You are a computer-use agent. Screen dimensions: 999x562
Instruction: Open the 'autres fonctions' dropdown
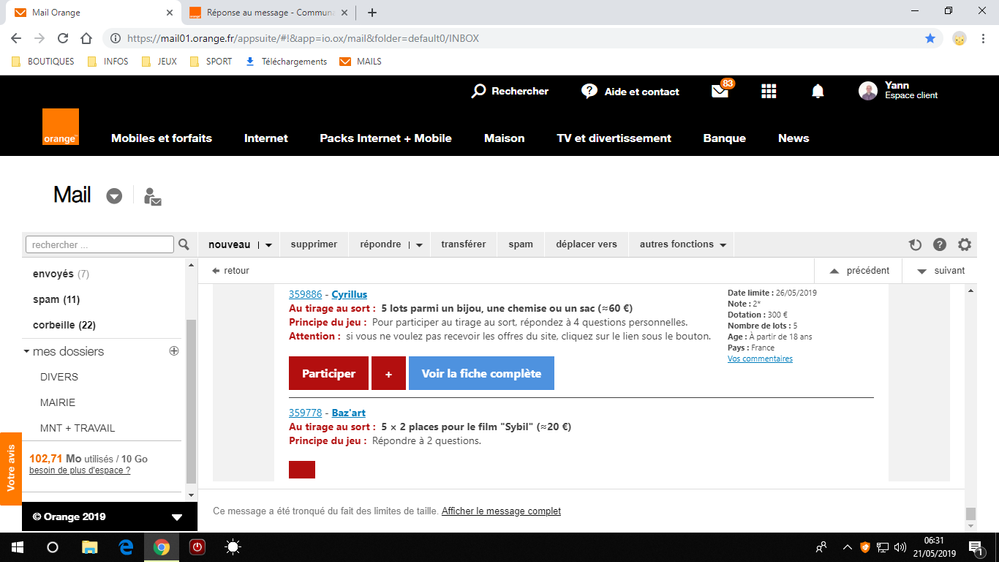point(683,244)
